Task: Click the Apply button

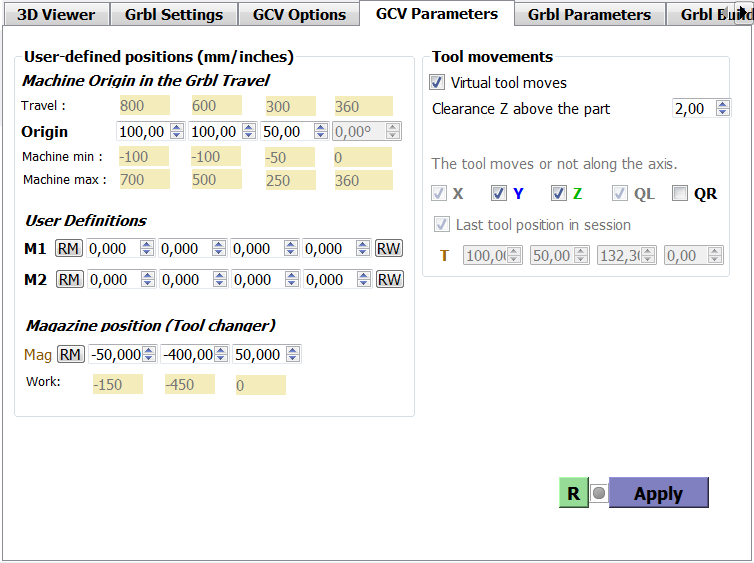Action: coord(658,493)
